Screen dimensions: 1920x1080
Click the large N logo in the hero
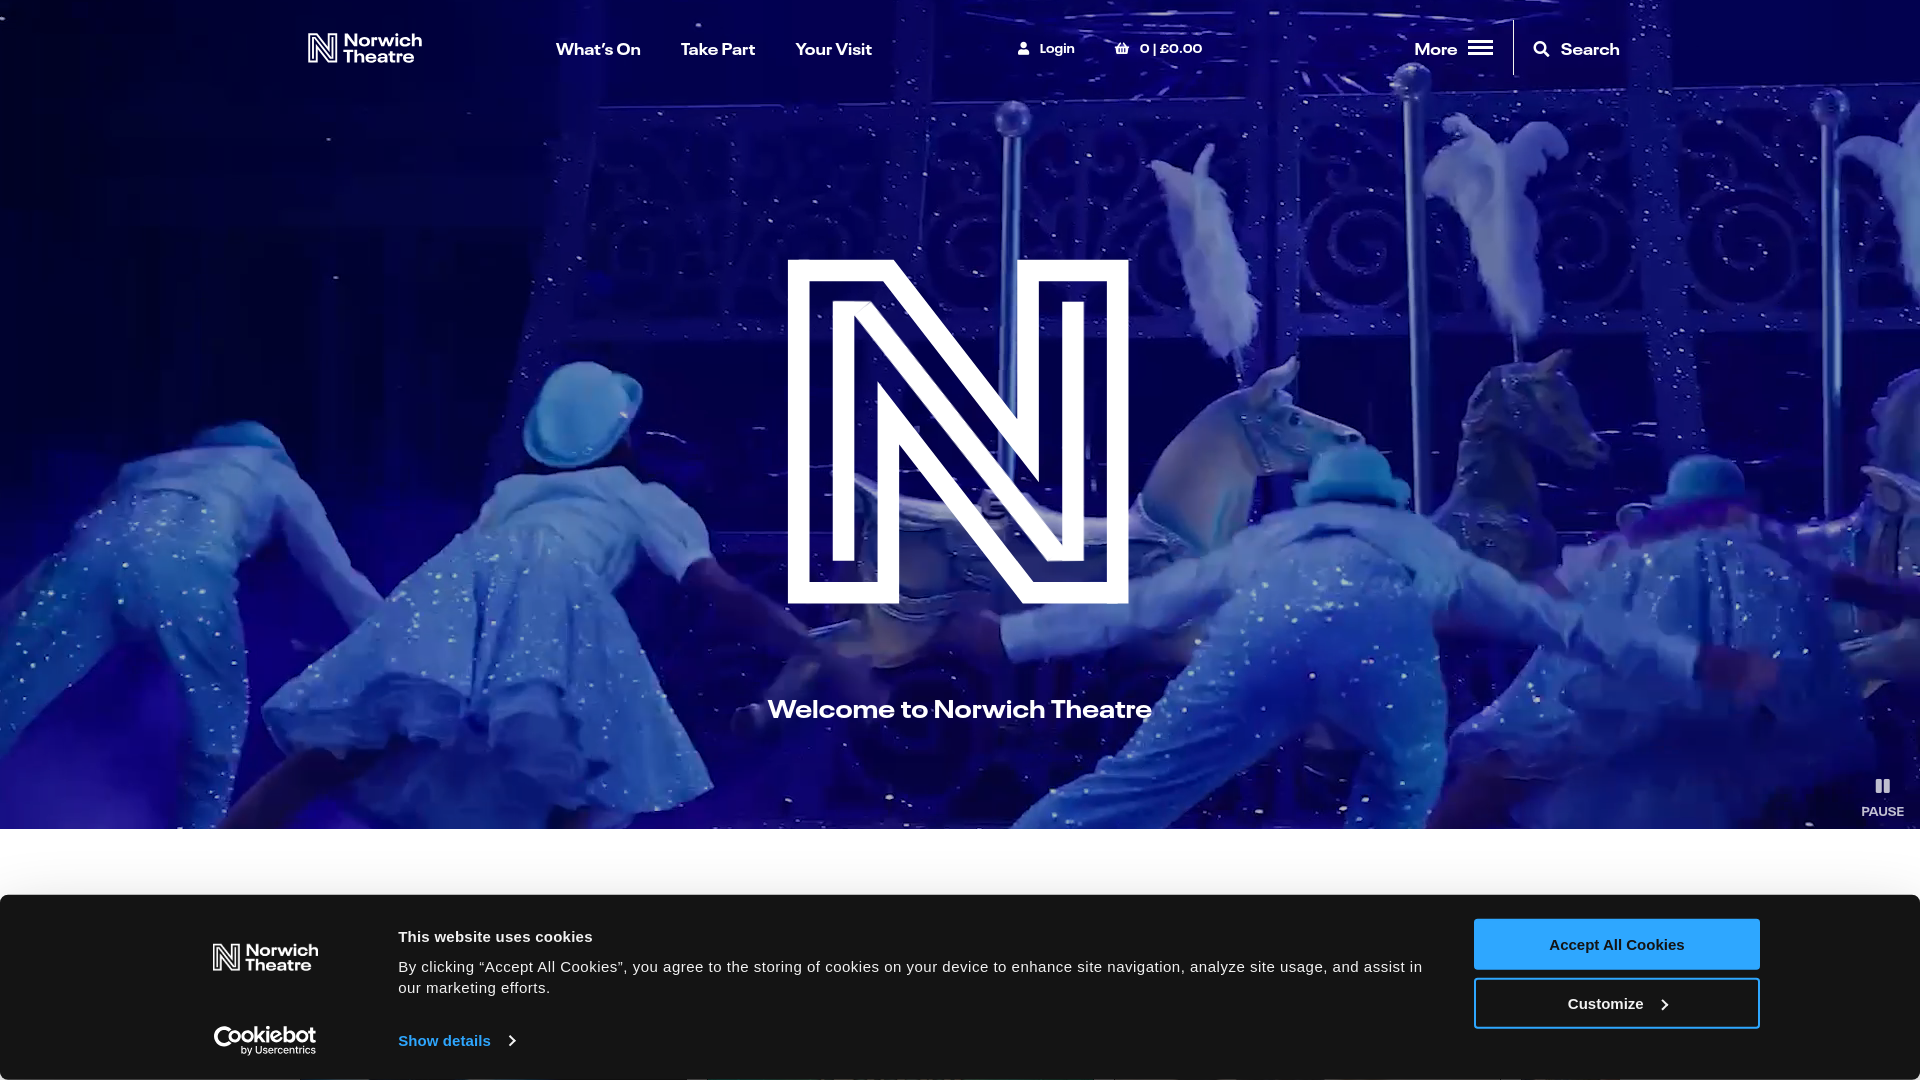tap(958, 432)
